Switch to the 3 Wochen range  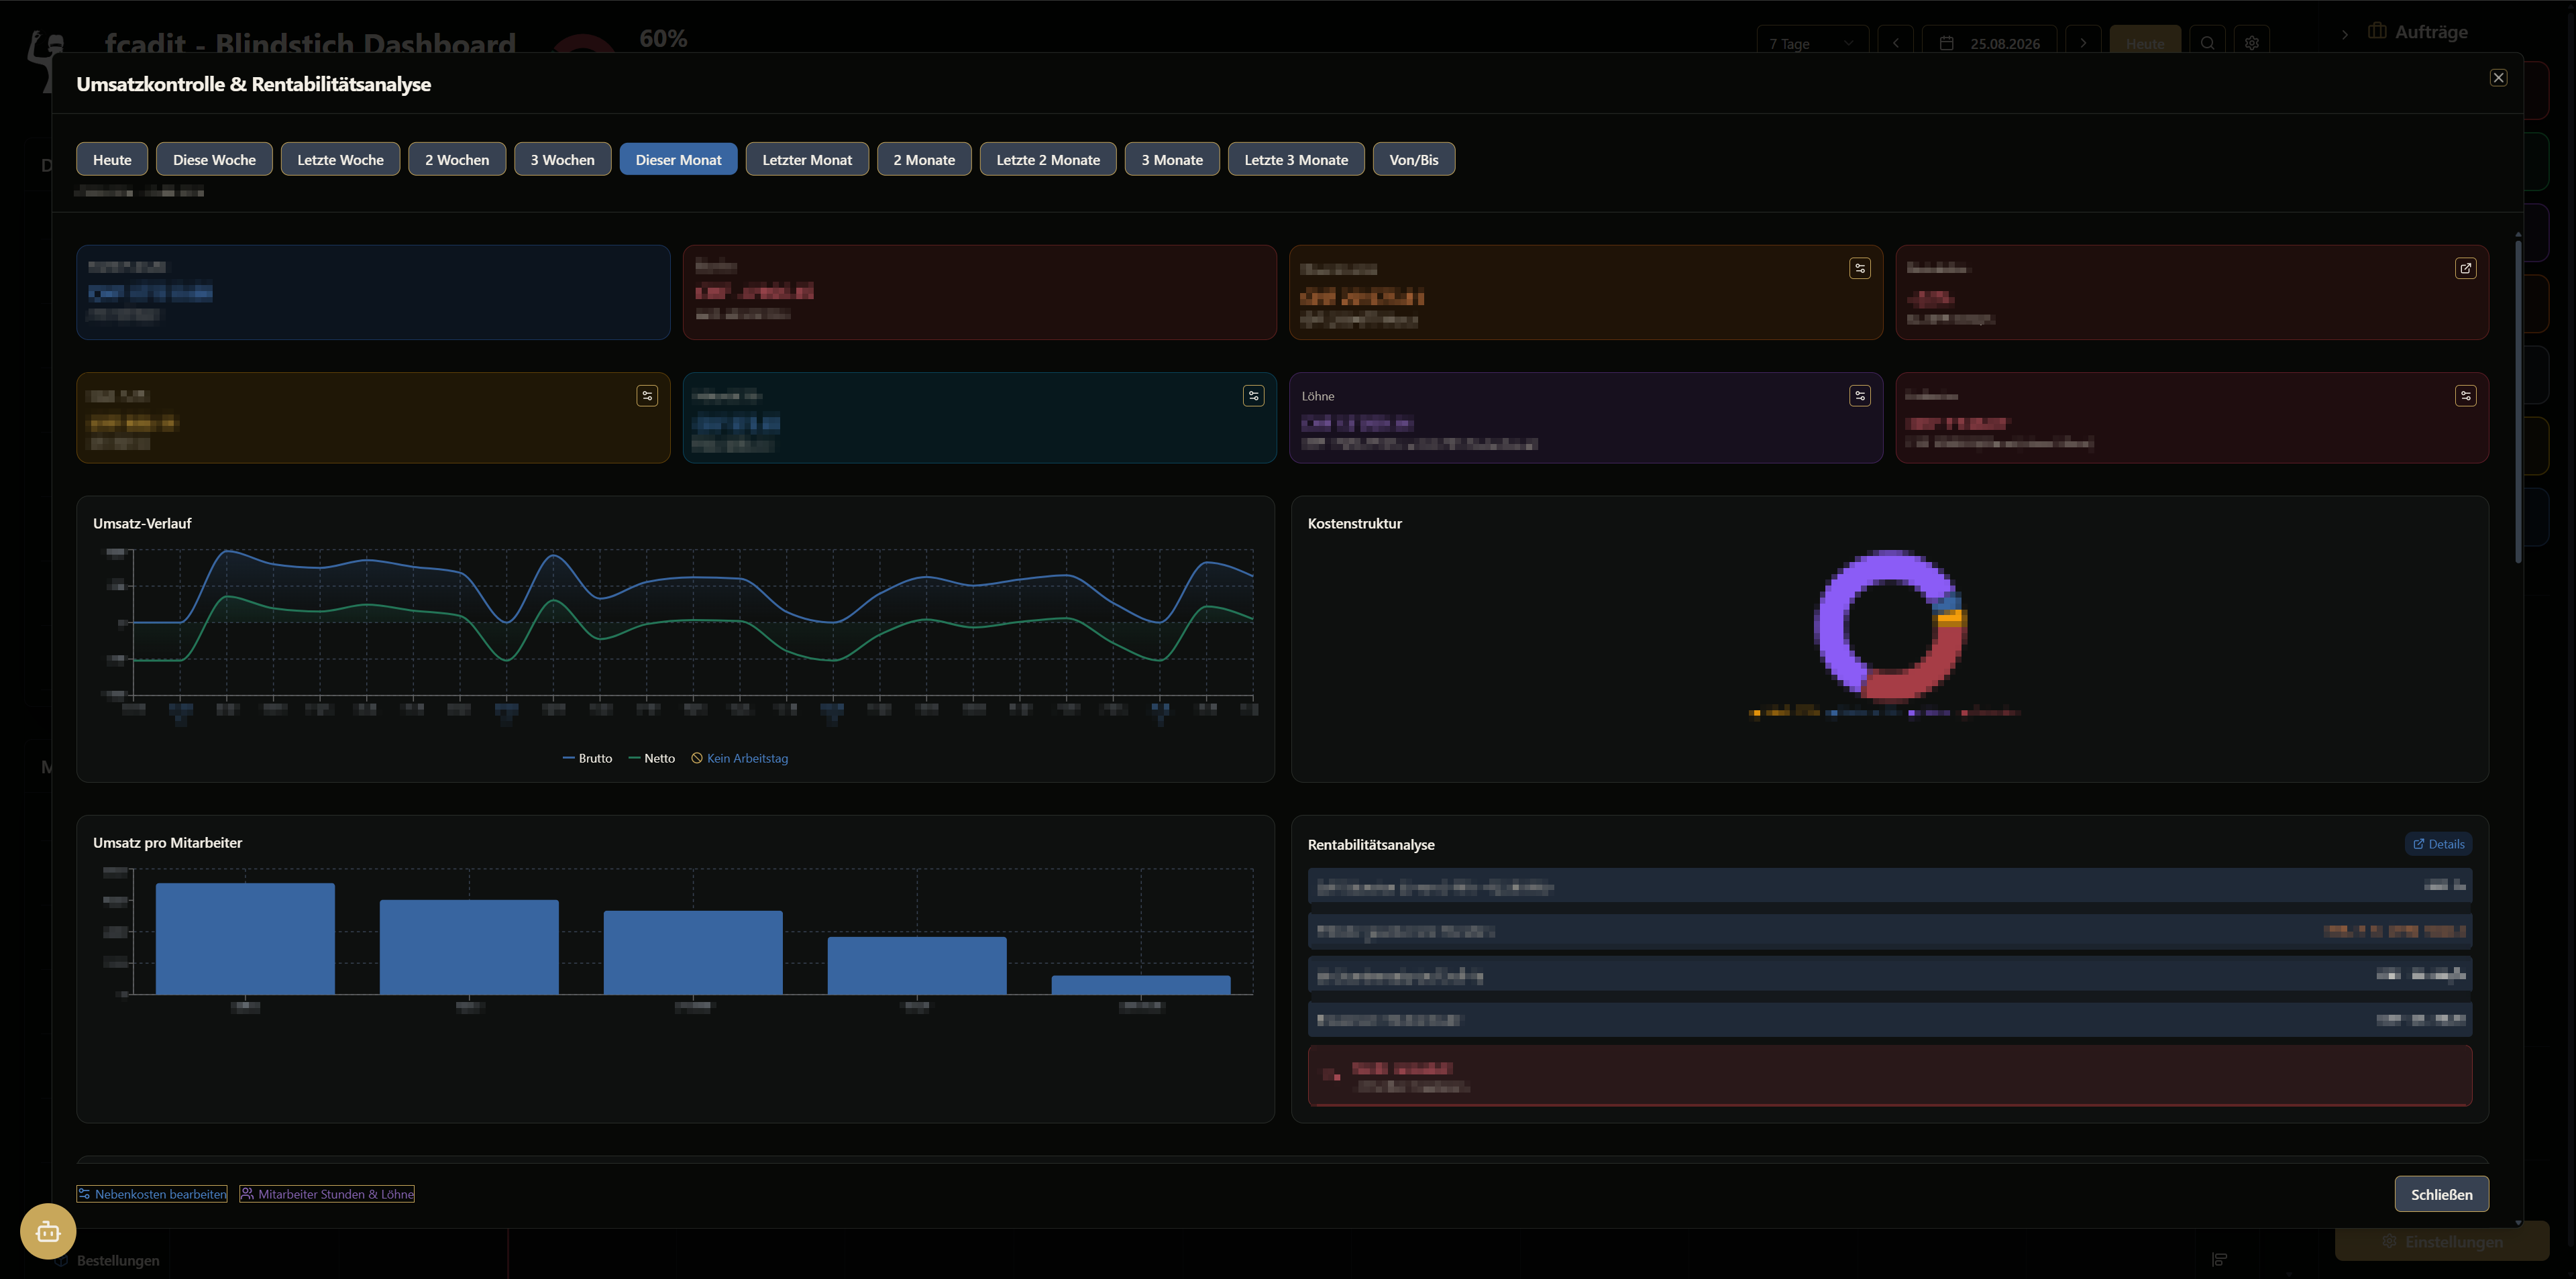(x=562, y=159)
